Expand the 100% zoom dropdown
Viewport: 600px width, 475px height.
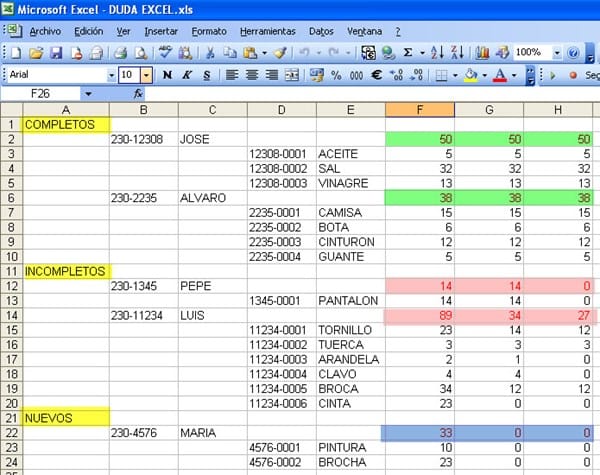557,52
